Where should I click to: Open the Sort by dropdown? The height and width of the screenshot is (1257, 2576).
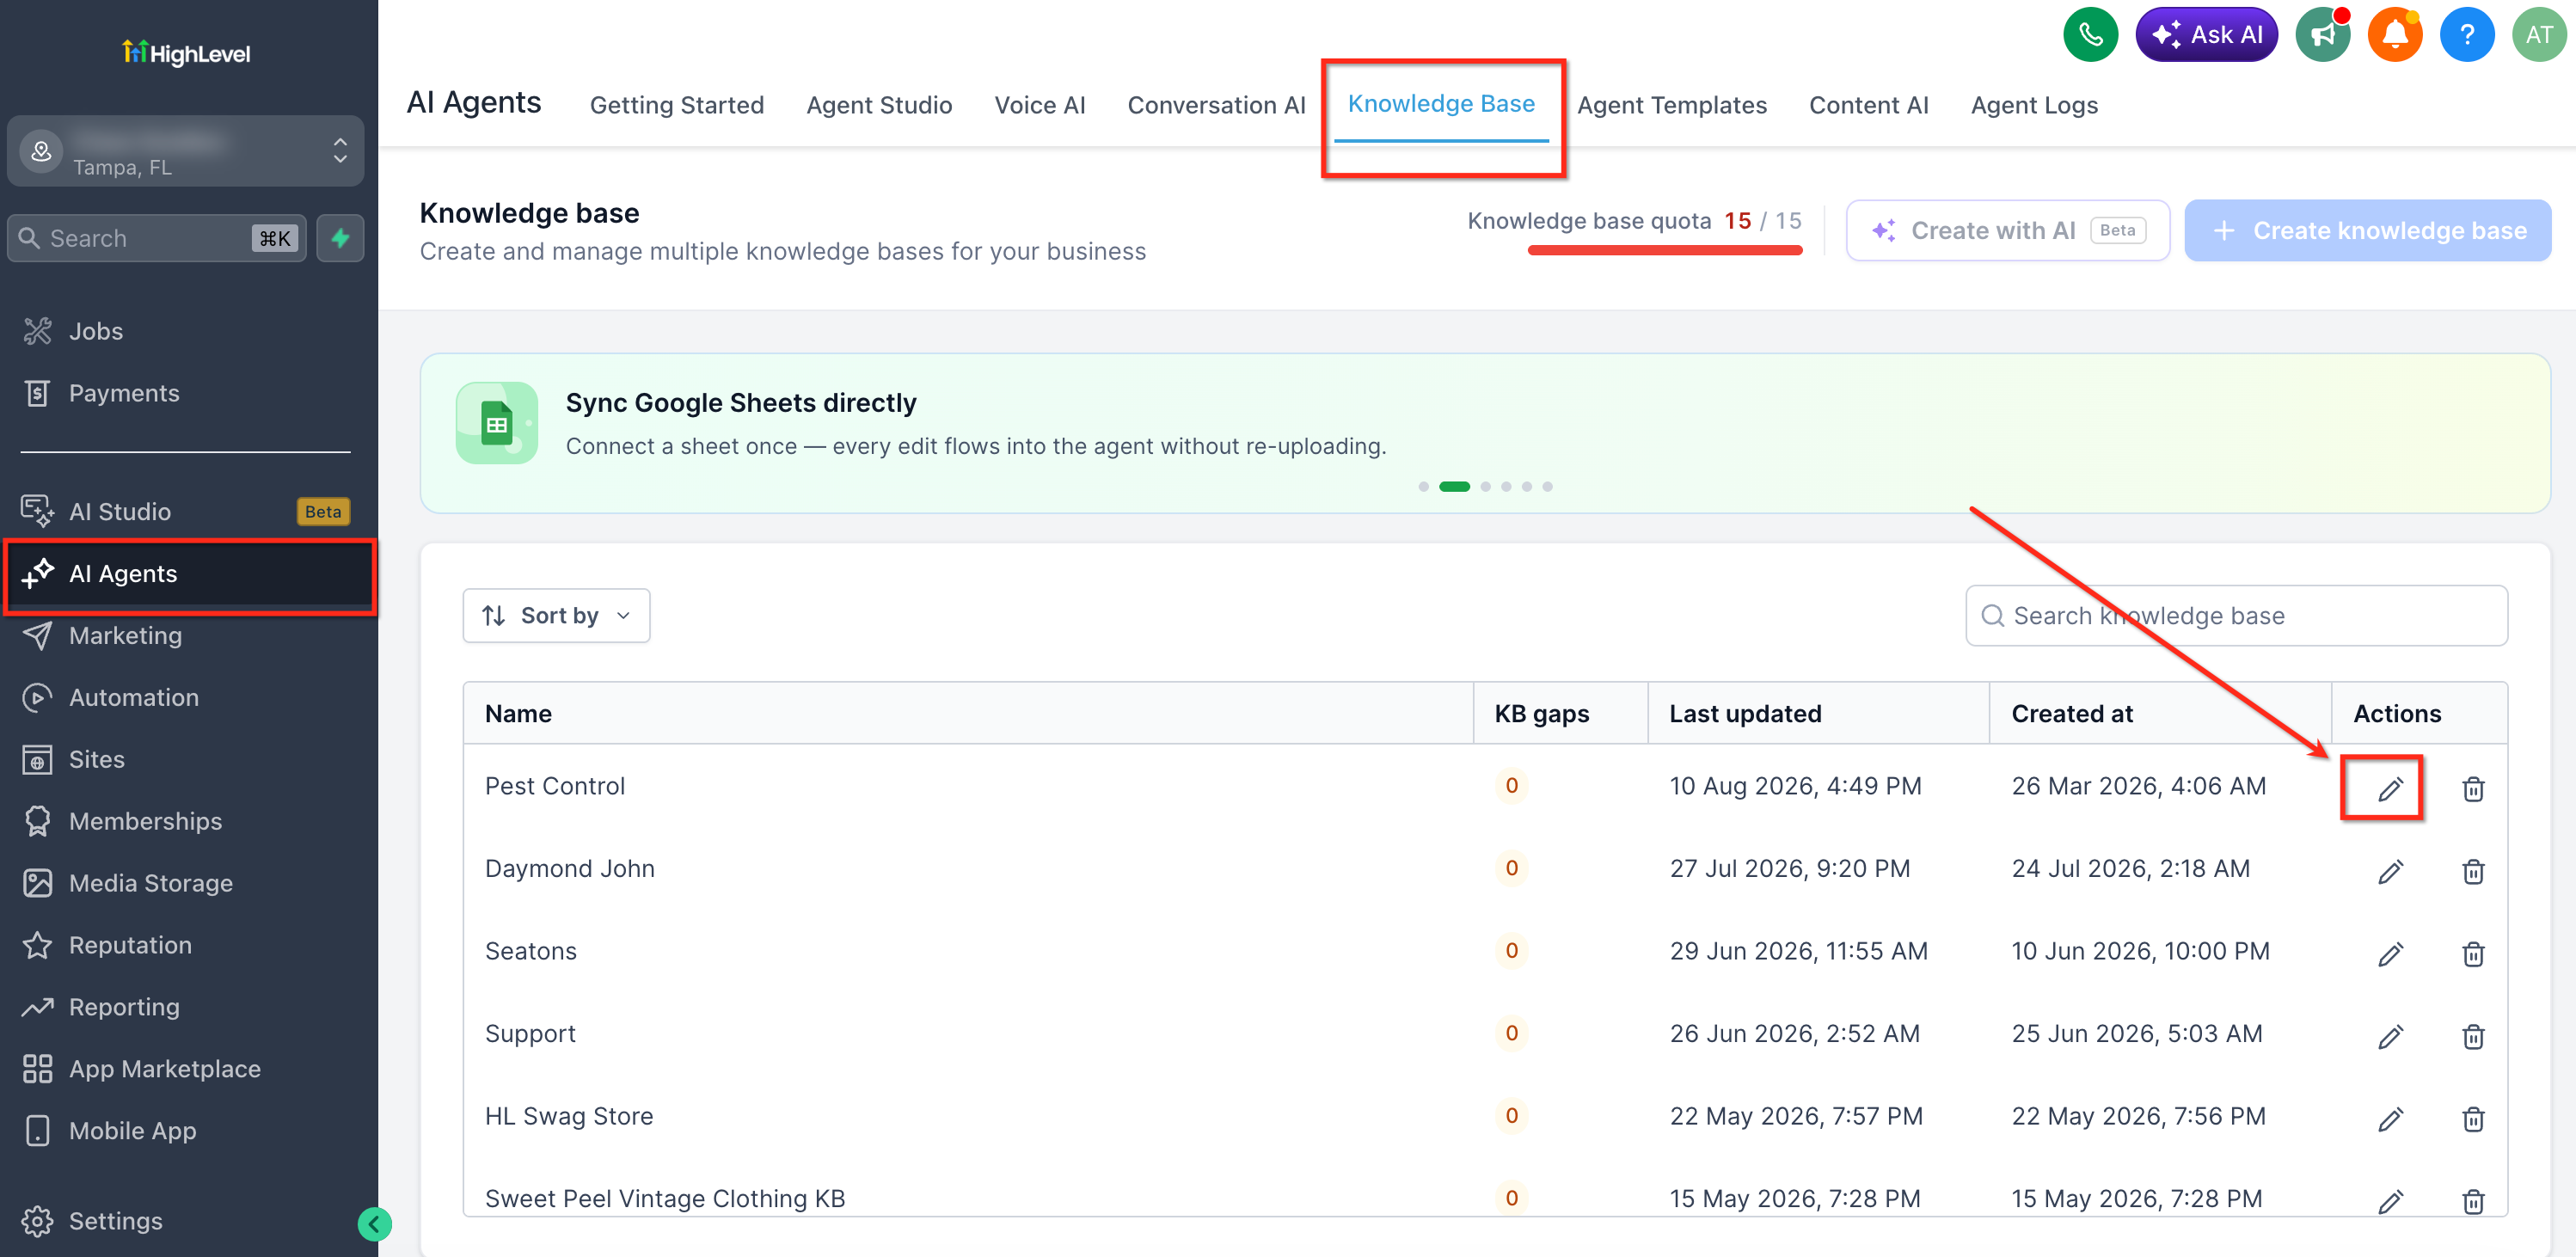tap(556, 615)
